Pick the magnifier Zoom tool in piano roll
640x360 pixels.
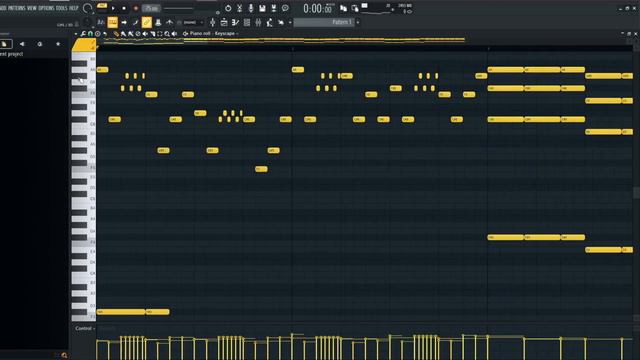pyautogui.click(x=167, y=34)
